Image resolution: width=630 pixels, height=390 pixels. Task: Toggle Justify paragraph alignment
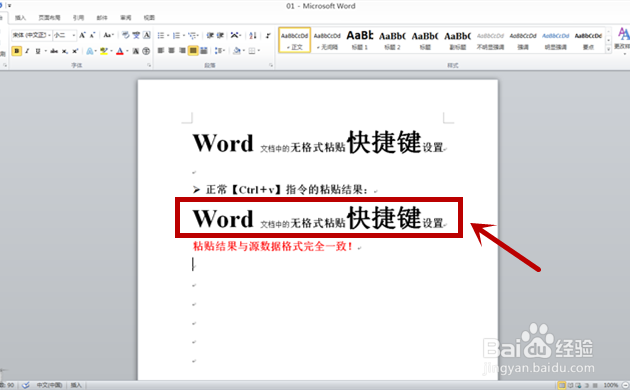tap(193, 51)
